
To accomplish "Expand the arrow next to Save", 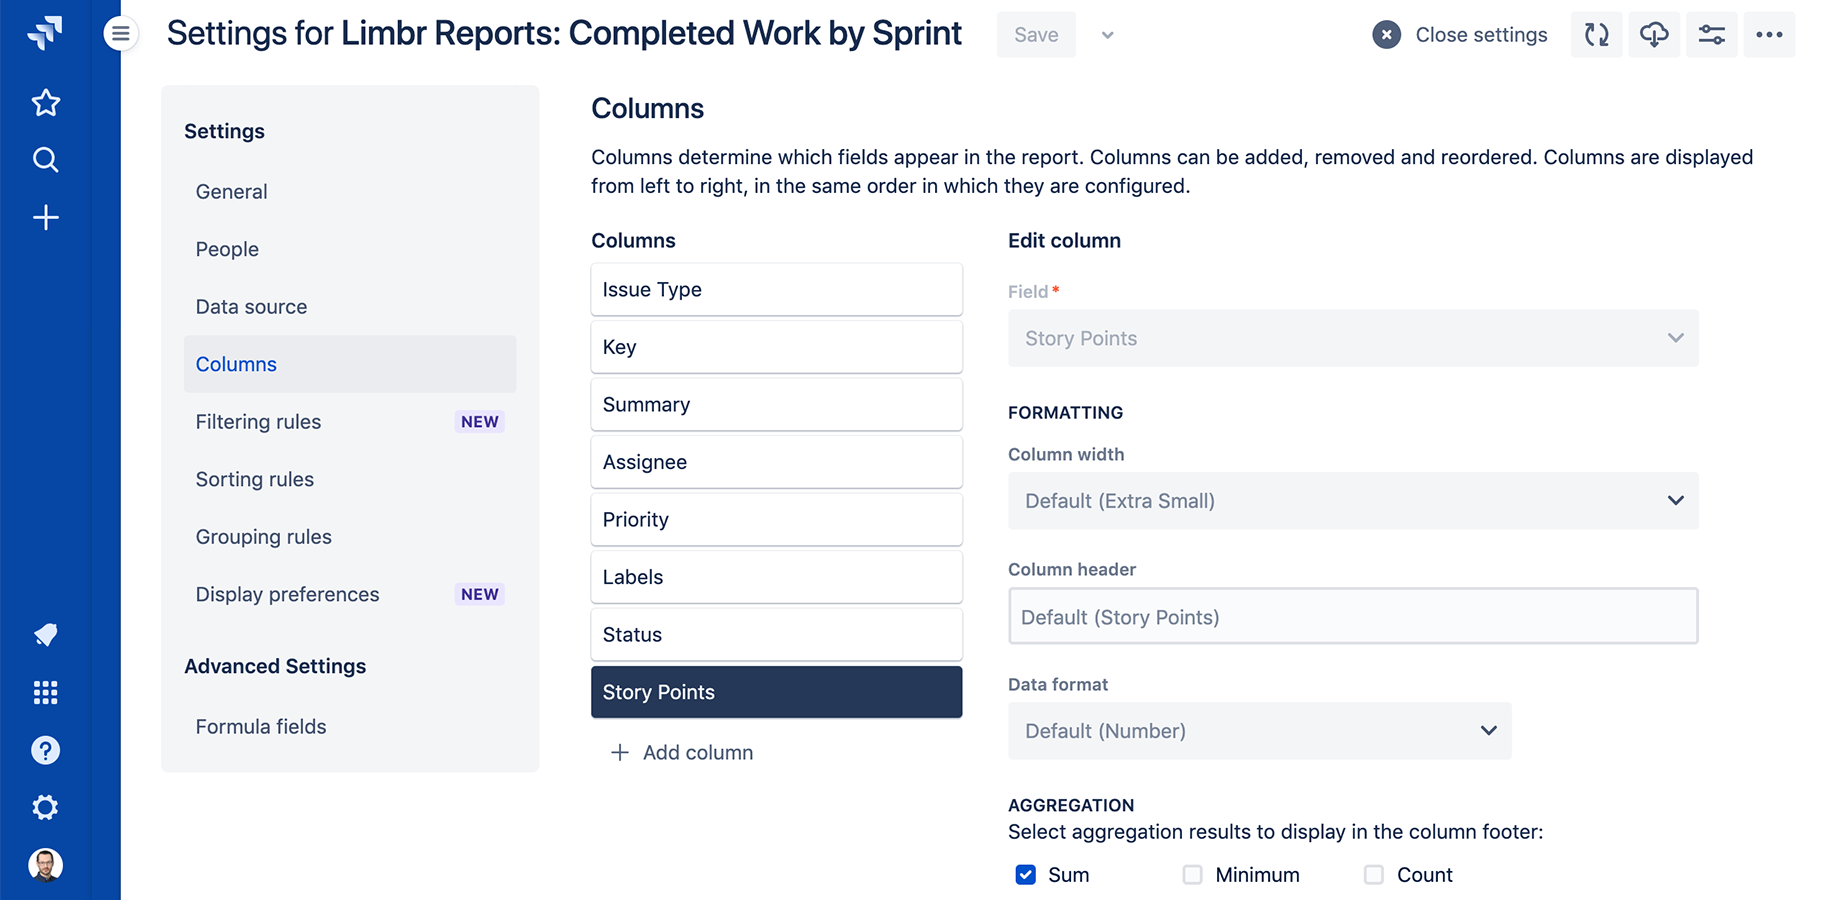I will (x=1107, y=35).
